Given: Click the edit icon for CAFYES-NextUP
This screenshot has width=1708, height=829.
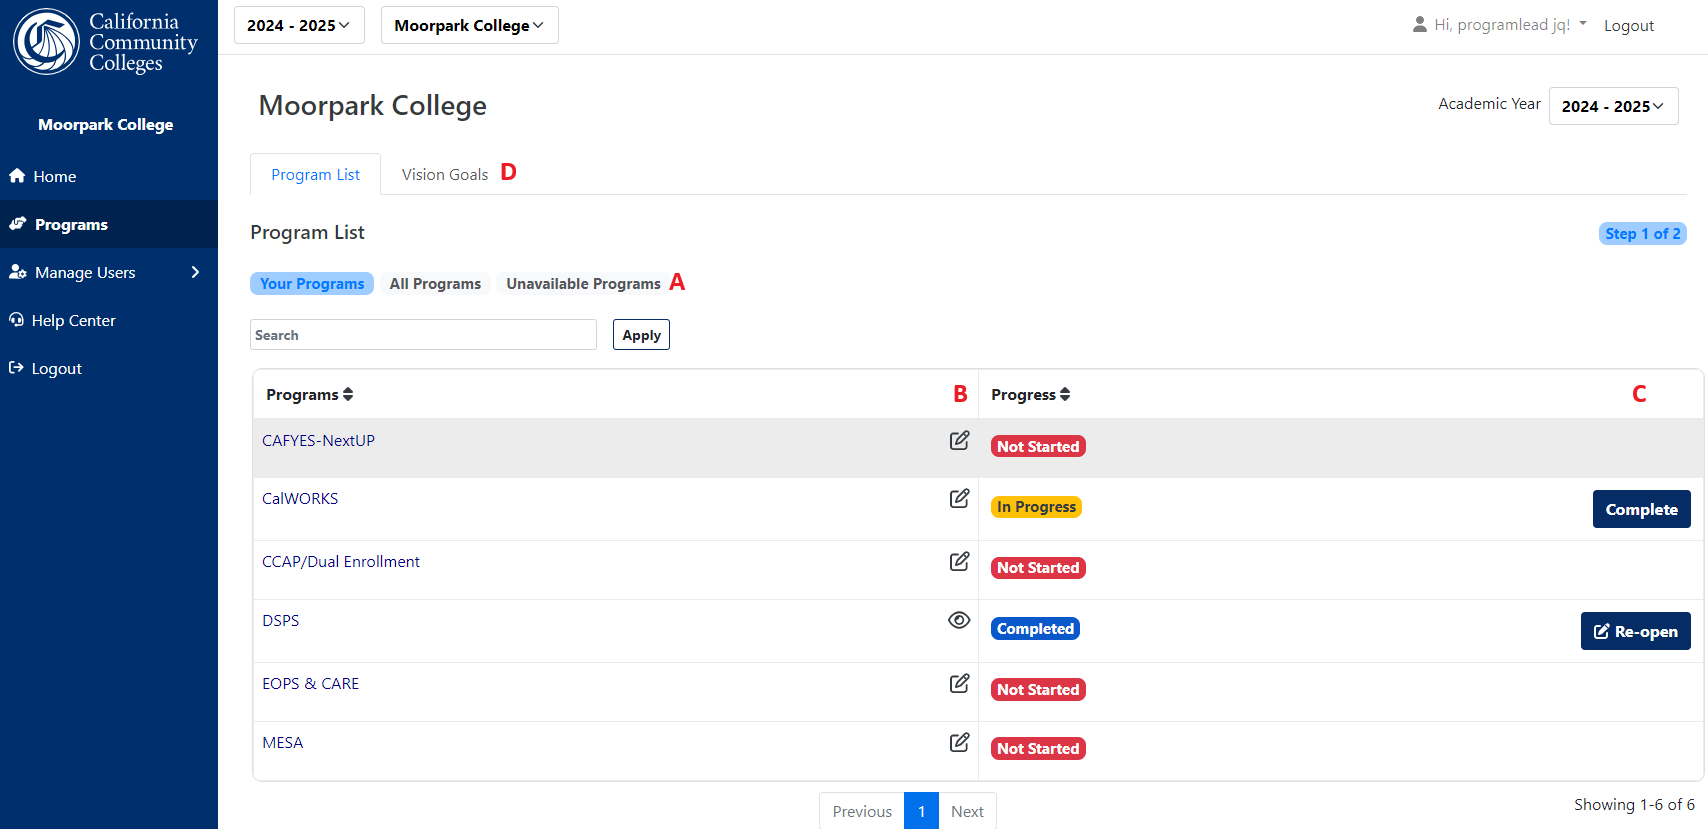Looking at the screenshot, I should click(x=959, y=440).
